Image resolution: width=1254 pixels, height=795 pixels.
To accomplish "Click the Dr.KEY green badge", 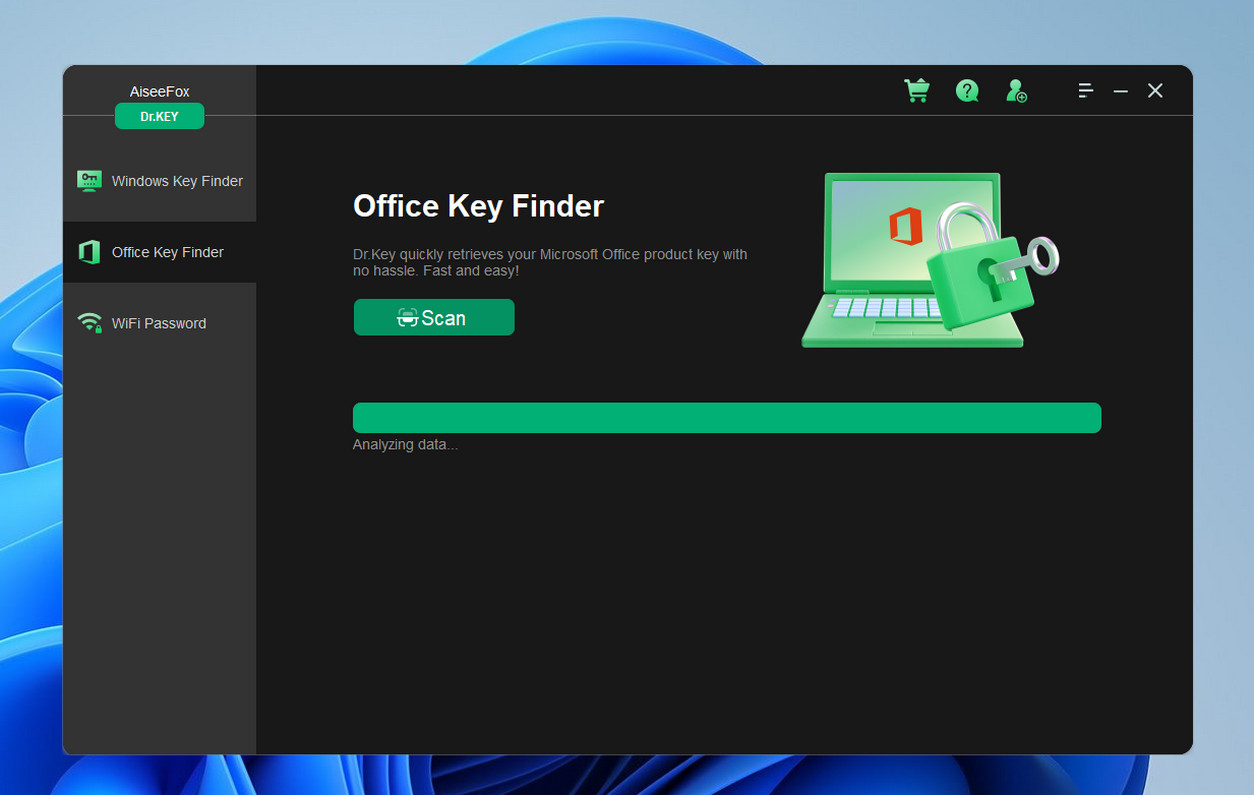I will [159, 116].
